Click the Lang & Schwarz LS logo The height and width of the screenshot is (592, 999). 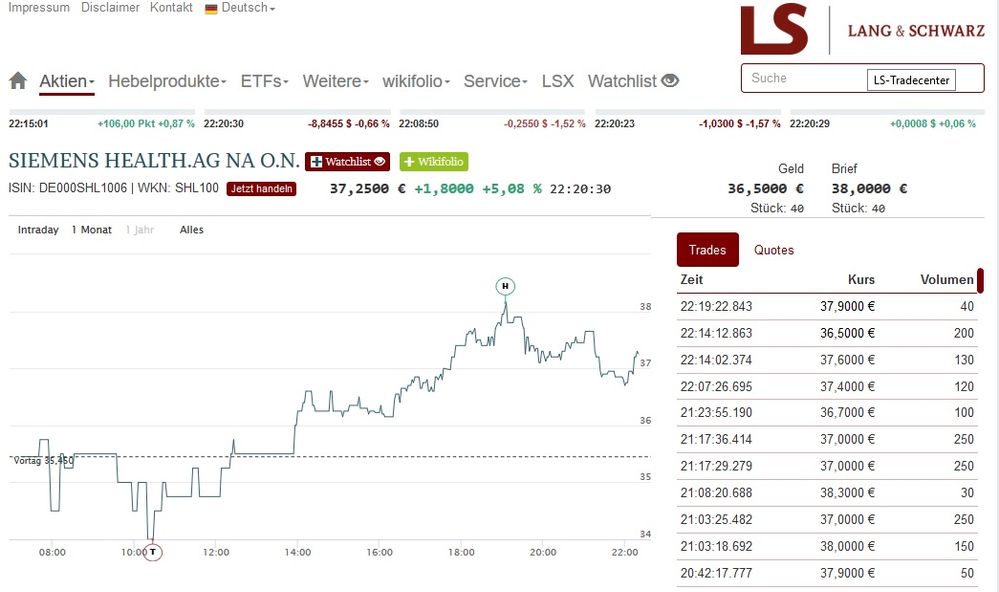click(774, 30)
